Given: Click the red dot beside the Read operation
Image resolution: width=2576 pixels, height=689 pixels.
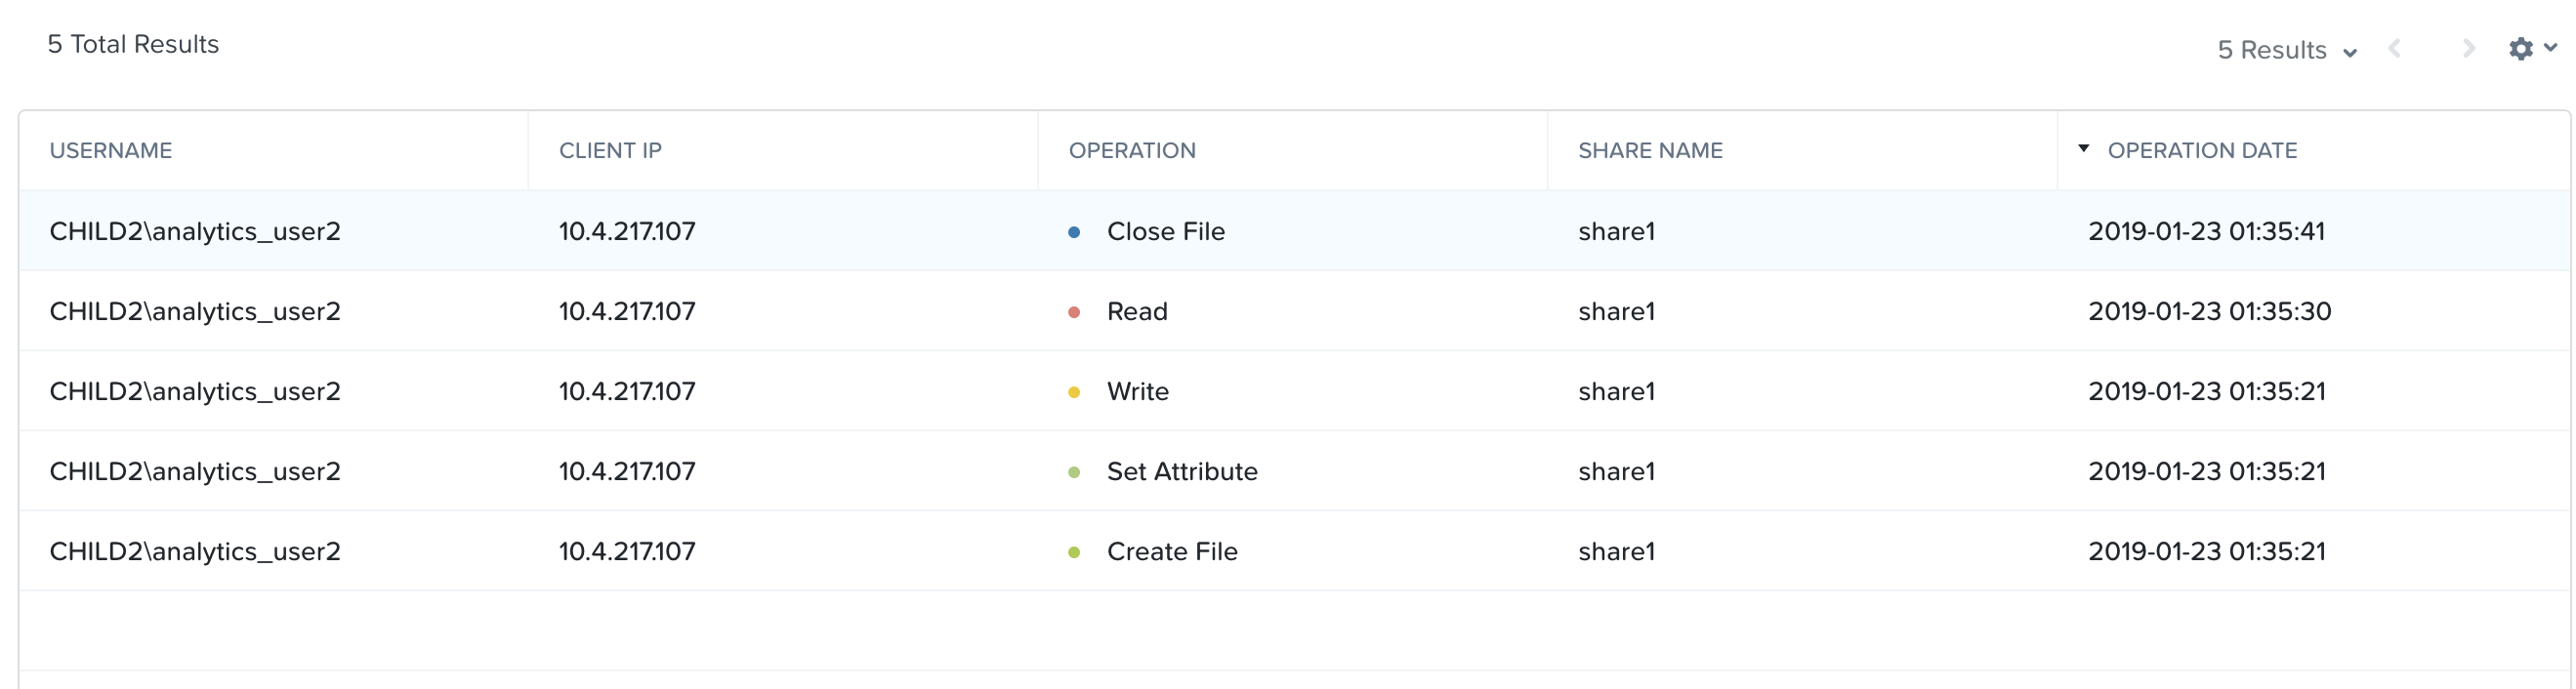Looking at the screenshot, I should coord(1073,311).
